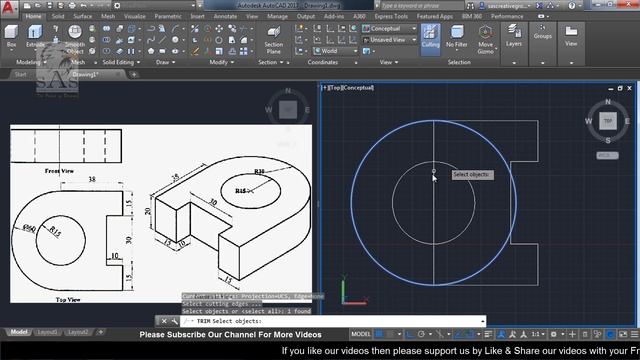Open the Groups panel button
640x360 pixels.
coord(542,32)
